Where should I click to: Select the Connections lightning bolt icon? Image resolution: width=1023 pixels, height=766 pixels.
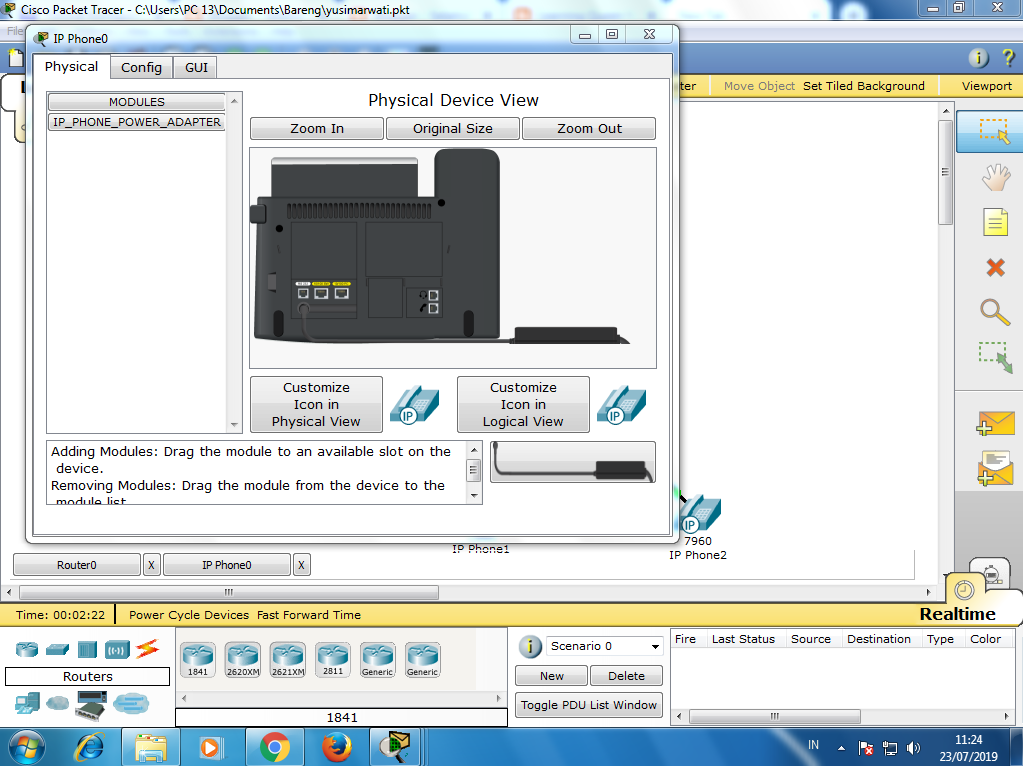[x=147, y=649]
